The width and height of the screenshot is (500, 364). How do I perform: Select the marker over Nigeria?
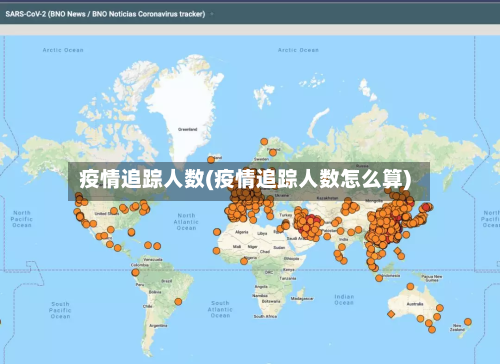tap(244, 261)
